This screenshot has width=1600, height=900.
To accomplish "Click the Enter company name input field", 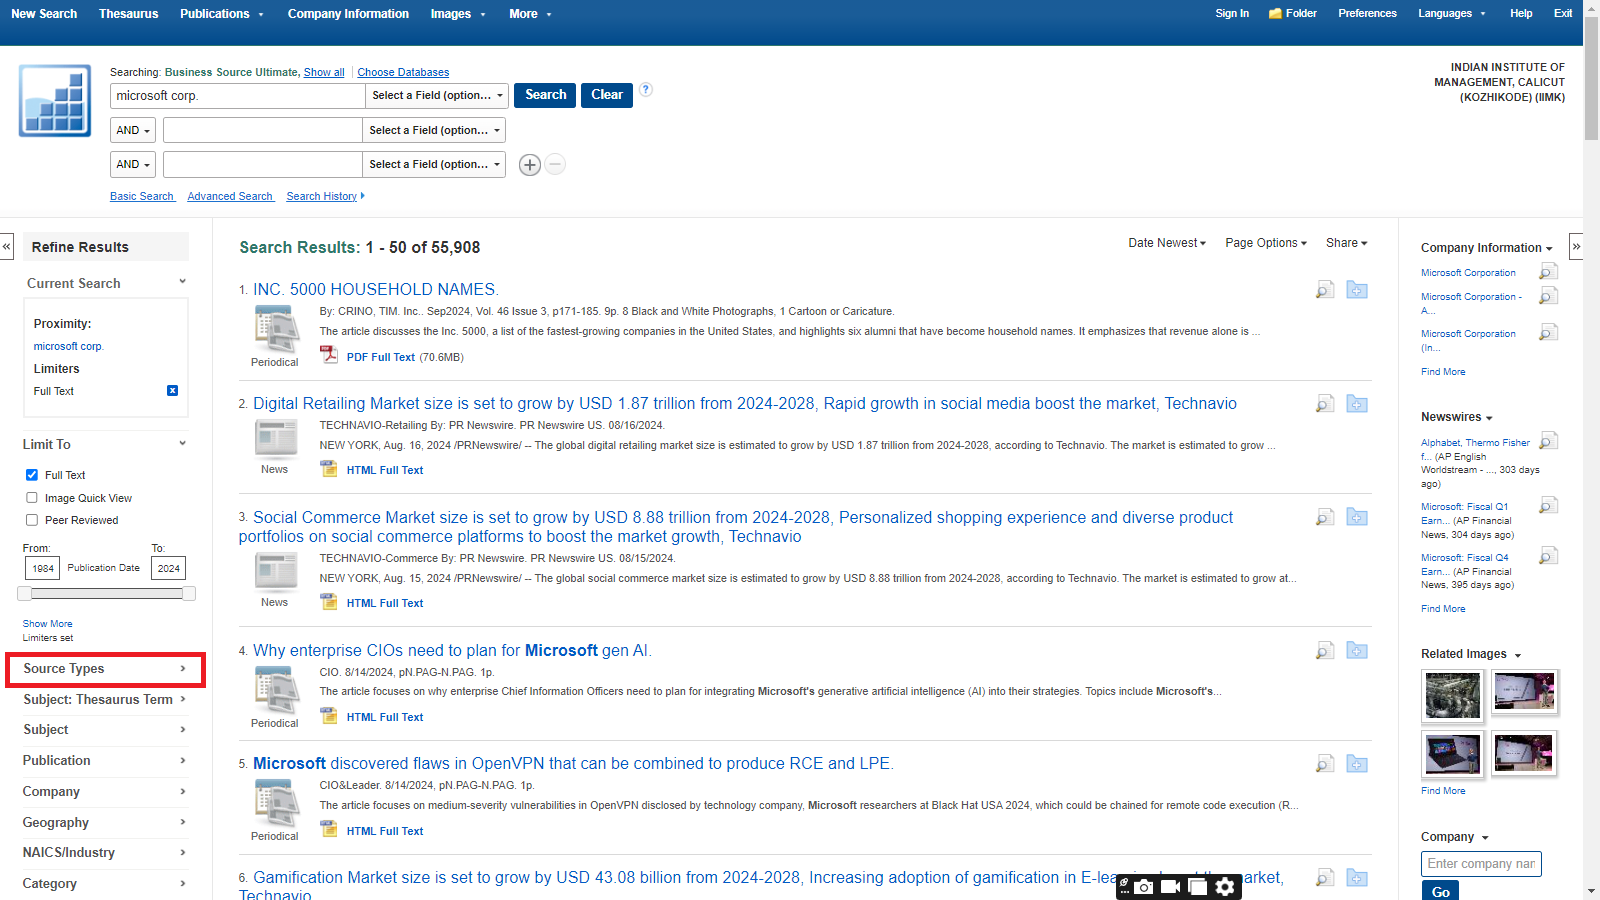I will 1481,864.
